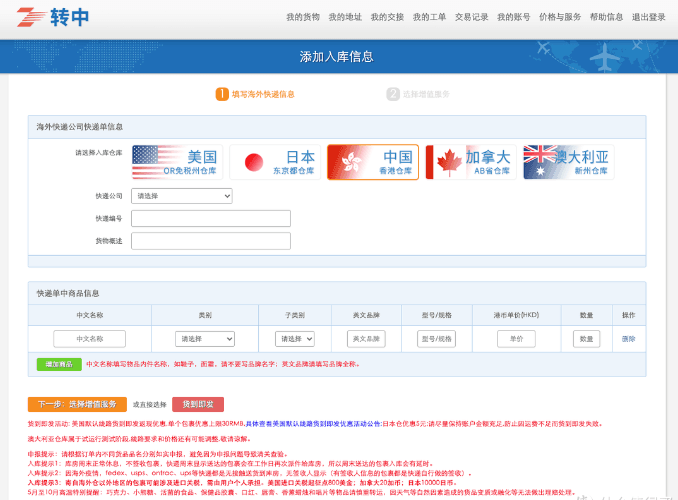
Task: Open the blue 美国默认线路货到即发优惠活动公告 link
Action: click(313, 424)
